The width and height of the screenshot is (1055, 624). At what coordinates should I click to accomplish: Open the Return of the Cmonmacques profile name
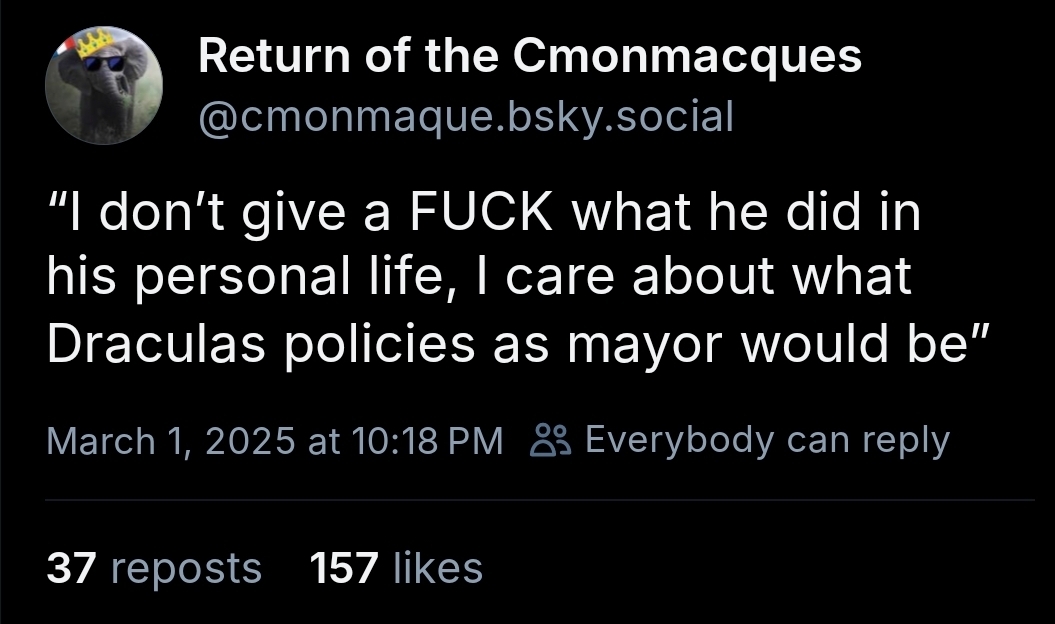[x=529, y=56]
